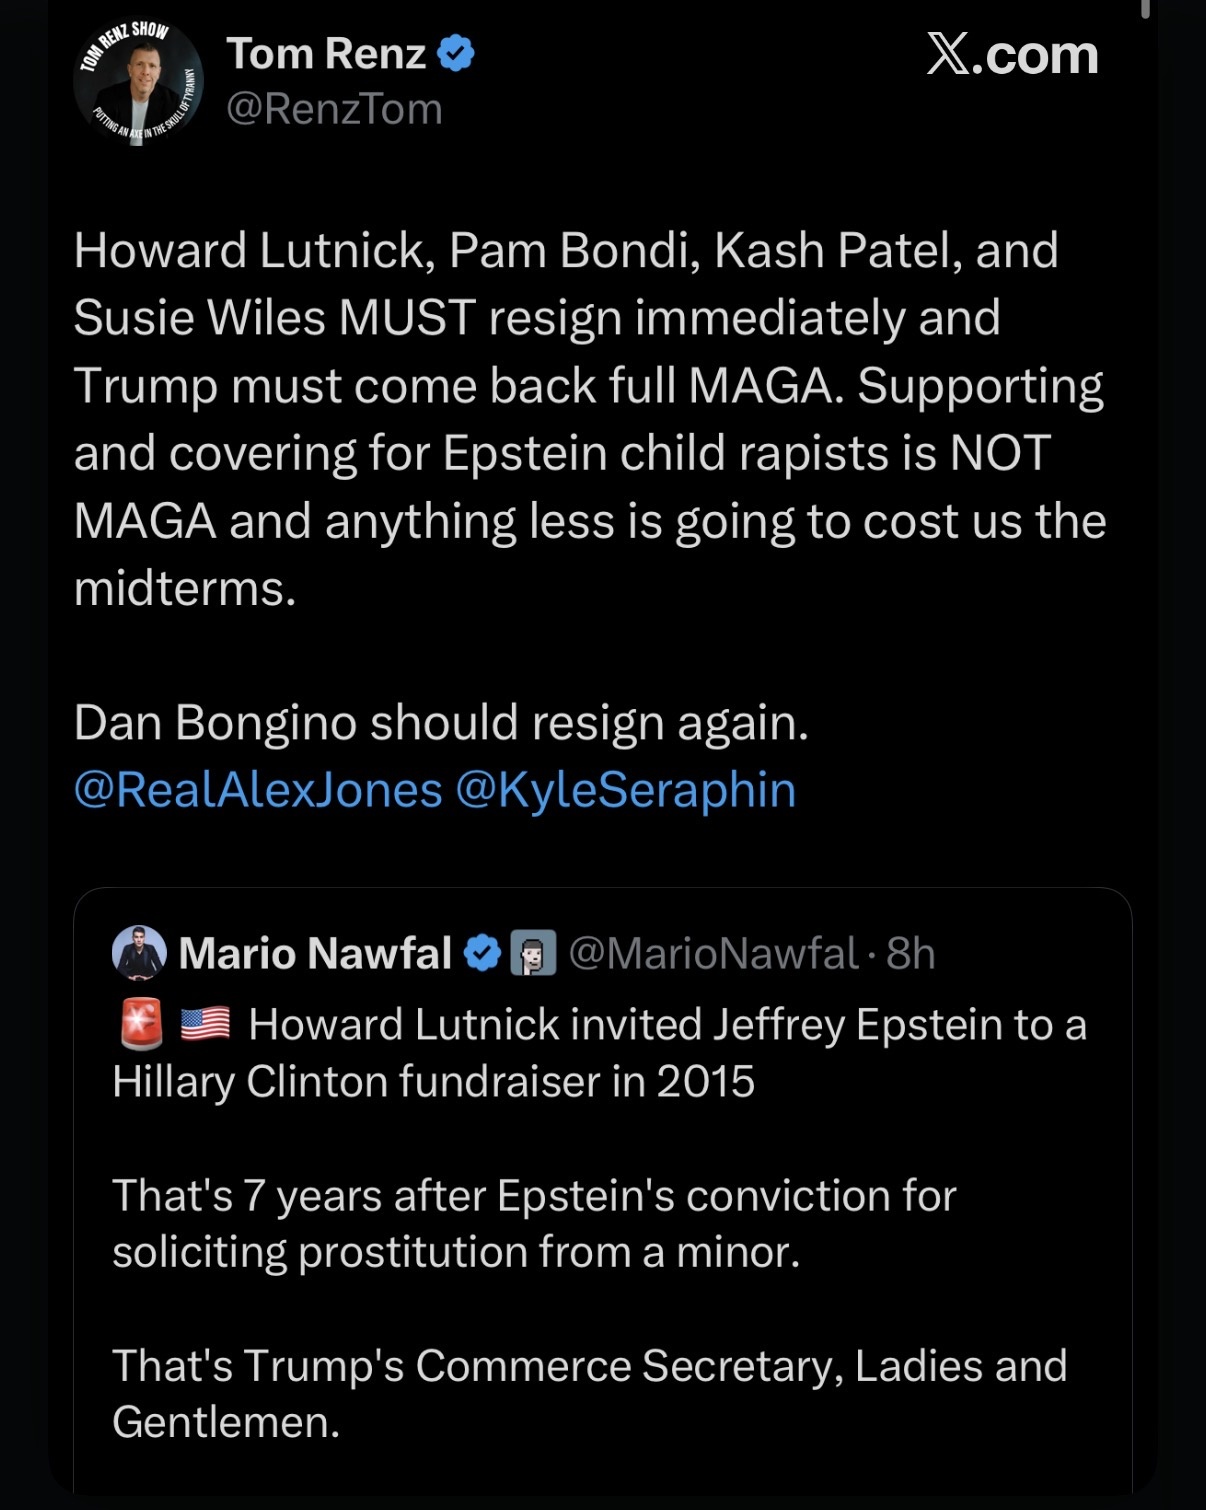Open the @RealAlexJones mention
Image resolution: width=1206 pixels, height=1510 pixels.
point(258,790)
